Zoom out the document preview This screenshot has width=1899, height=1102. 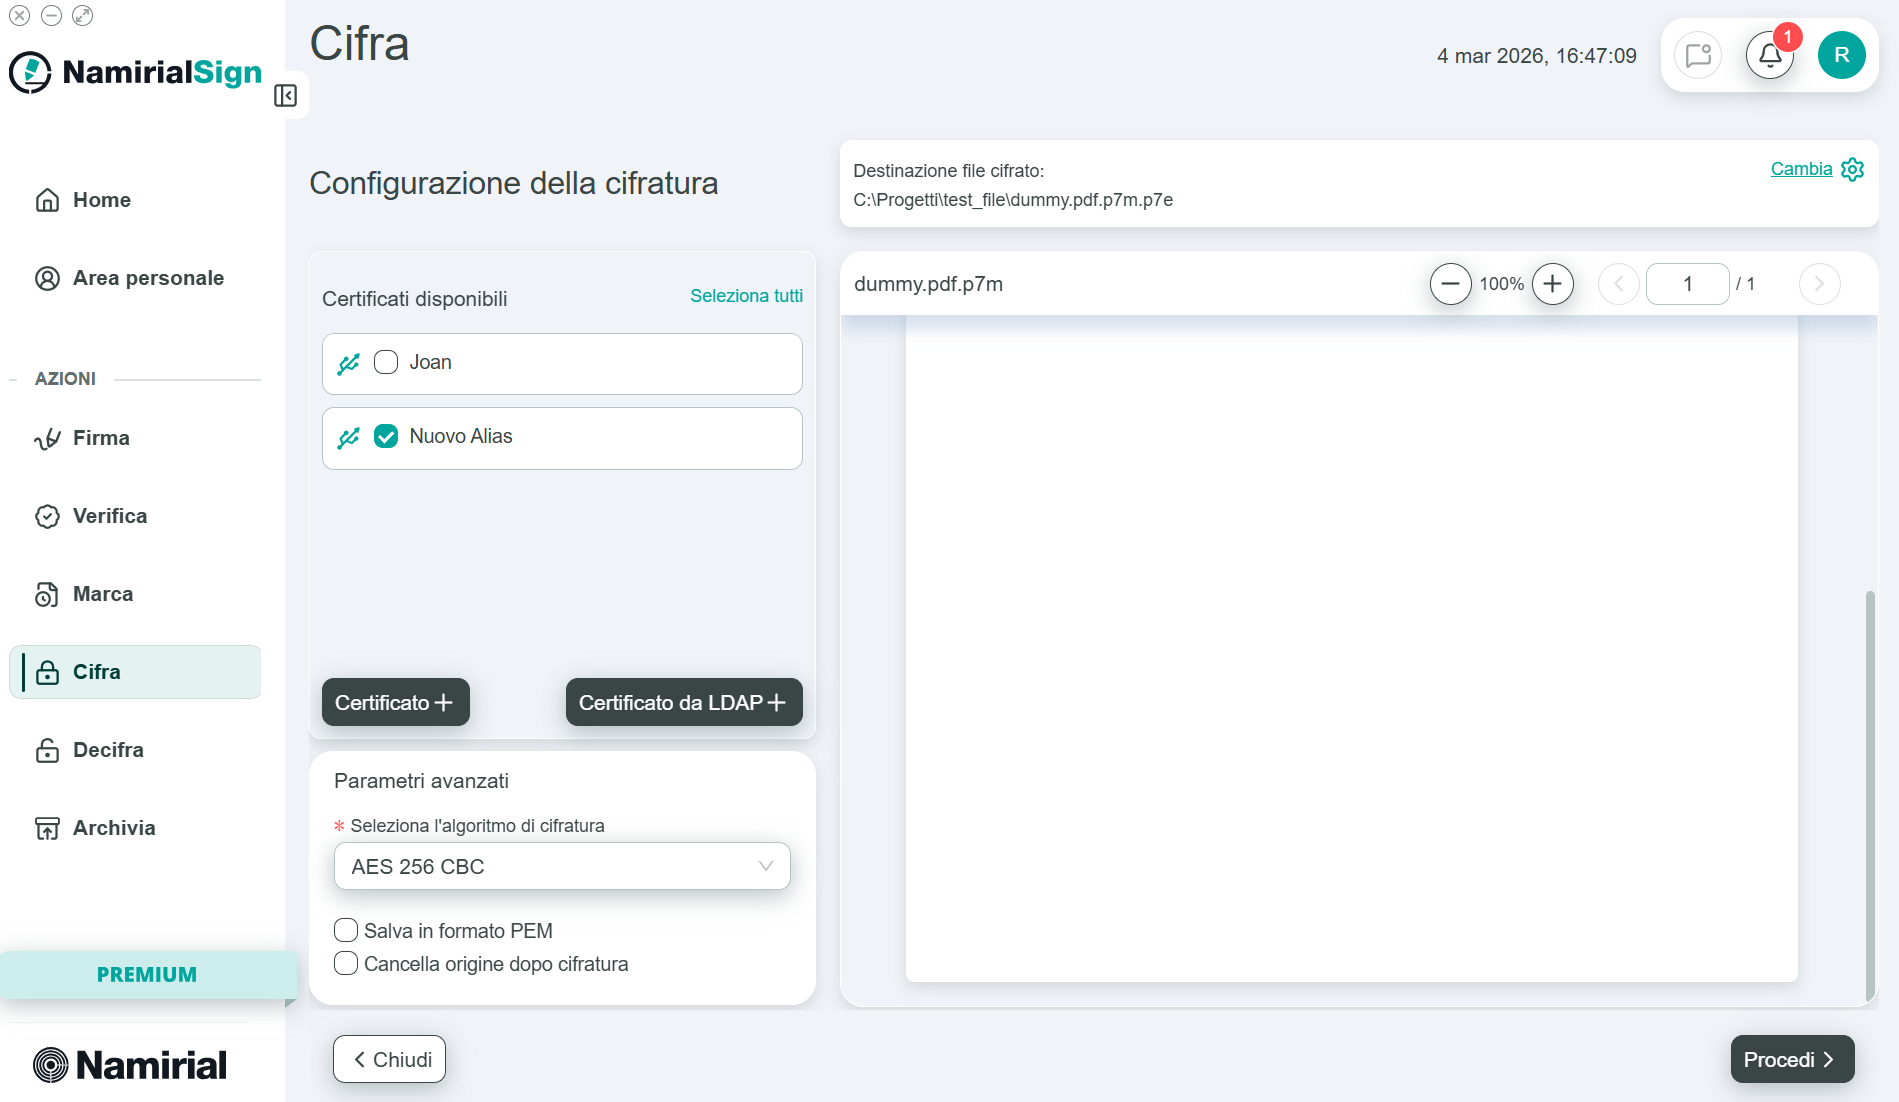1450,284
